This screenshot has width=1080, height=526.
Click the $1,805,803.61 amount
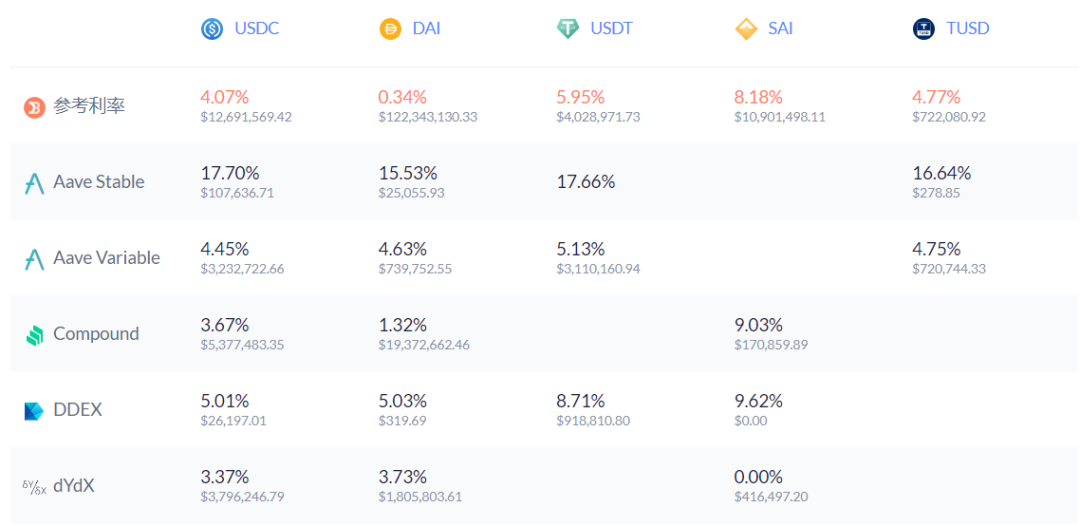tap(420, 496)
